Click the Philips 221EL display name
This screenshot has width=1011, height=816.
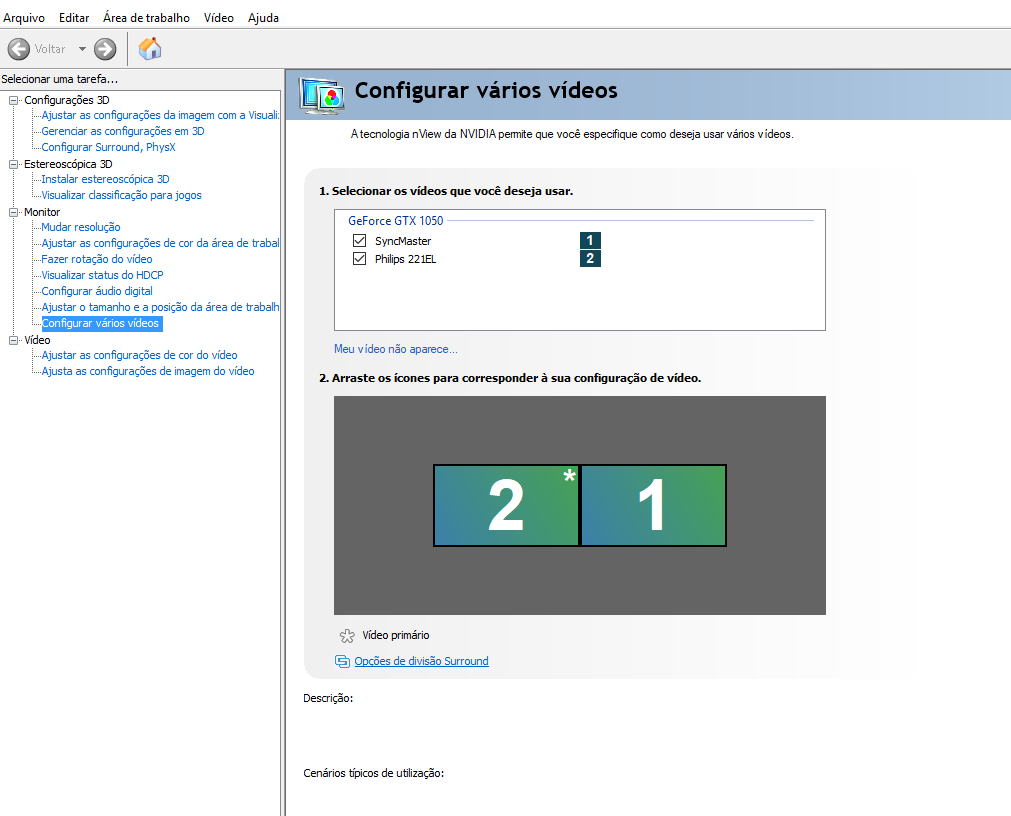click(x=406, y=259)
